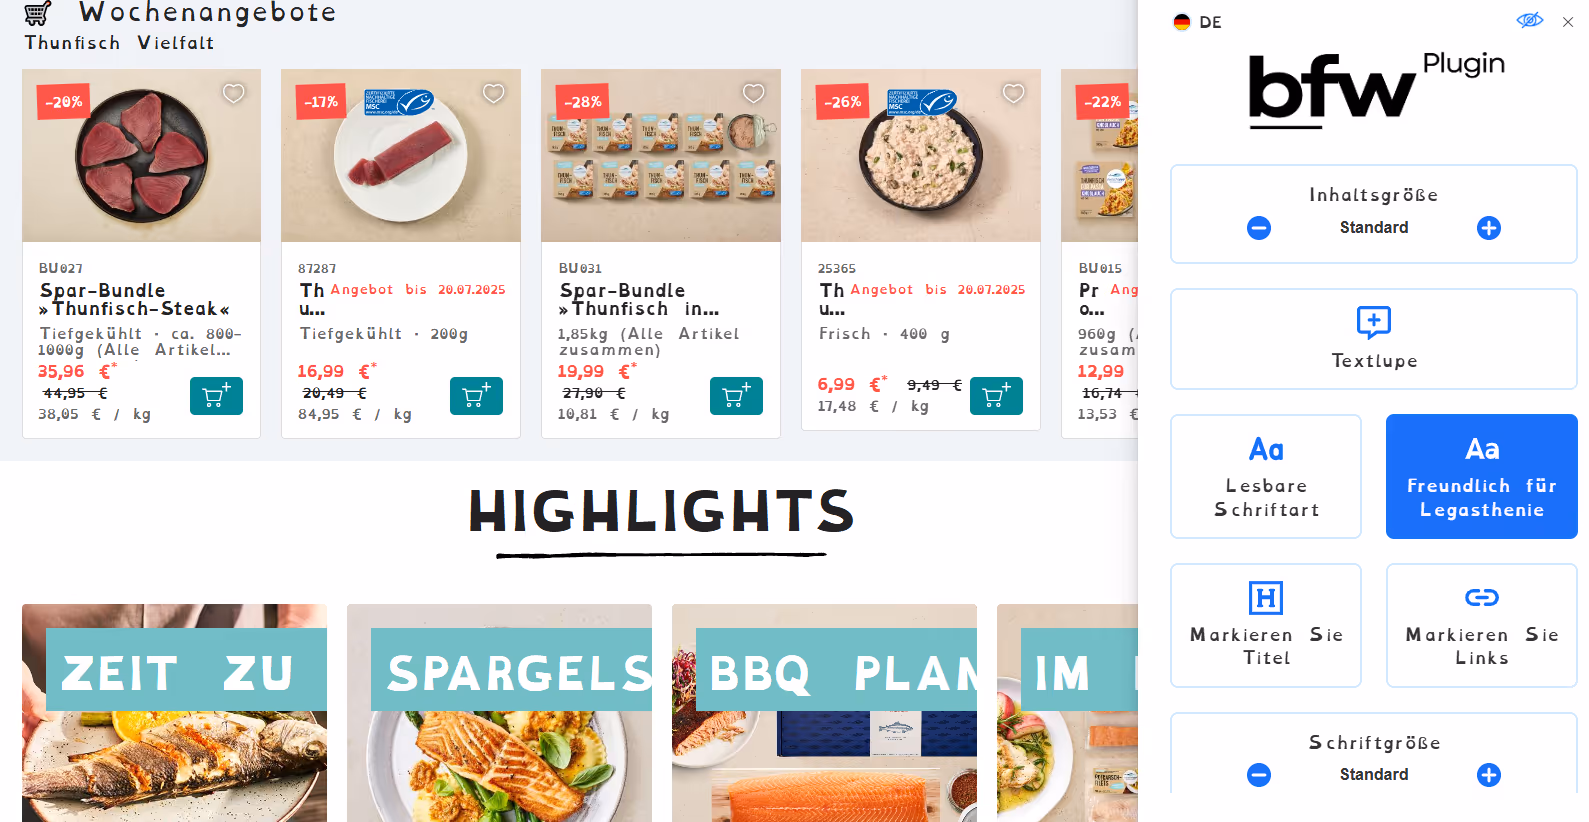This screenshot has height=822, width=1589.
Task: Add product 25365 to the shopping cart
Action: (x=996, y=396)
